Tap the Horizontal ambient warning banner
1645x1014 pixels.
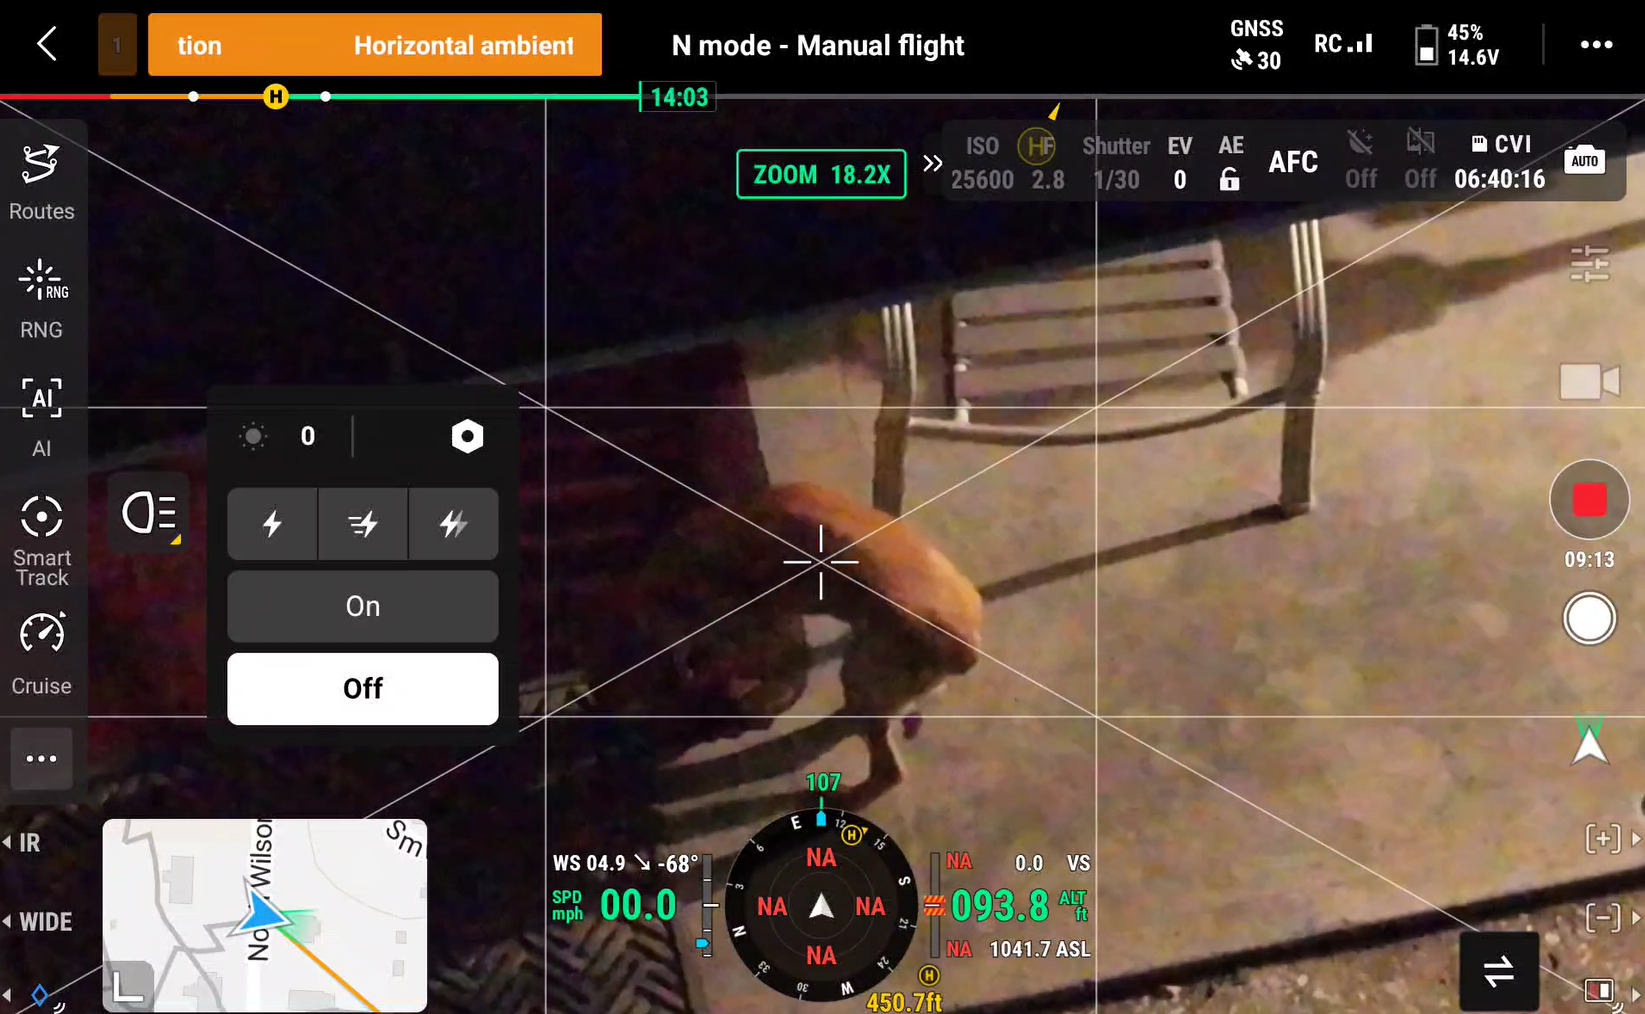tap(375, 45)
